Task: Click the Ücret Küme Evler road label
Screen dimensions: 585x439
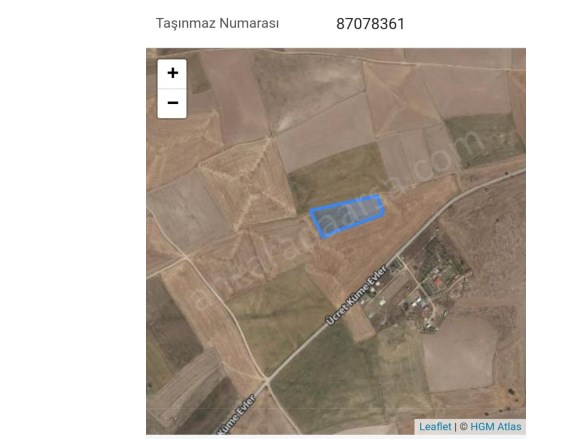Action: coord(356,295)
